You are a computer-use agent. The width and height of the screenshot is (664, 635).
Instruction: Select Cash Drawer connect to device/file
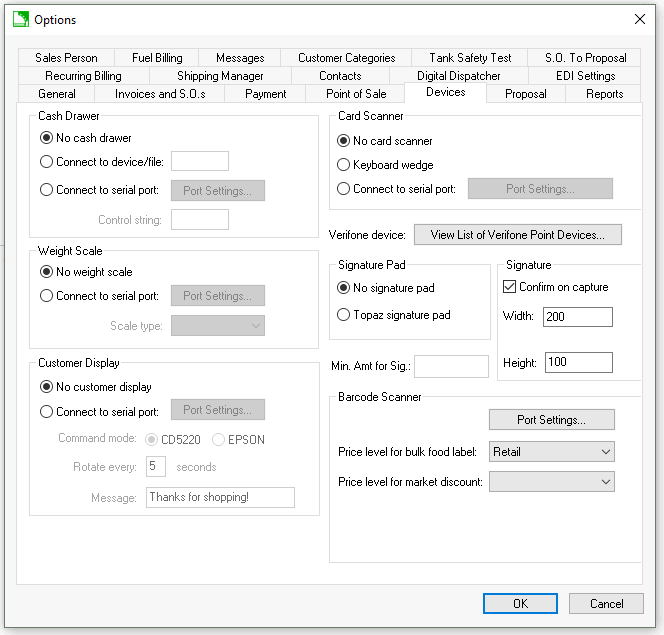click(47, 162)
